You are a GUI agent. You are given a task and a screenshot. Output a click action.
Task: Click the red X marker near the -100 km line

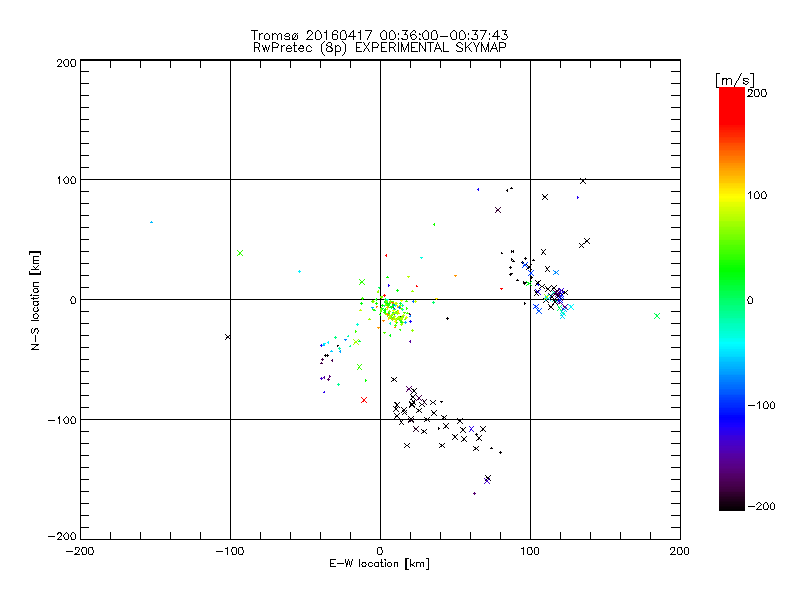[364, 400]
